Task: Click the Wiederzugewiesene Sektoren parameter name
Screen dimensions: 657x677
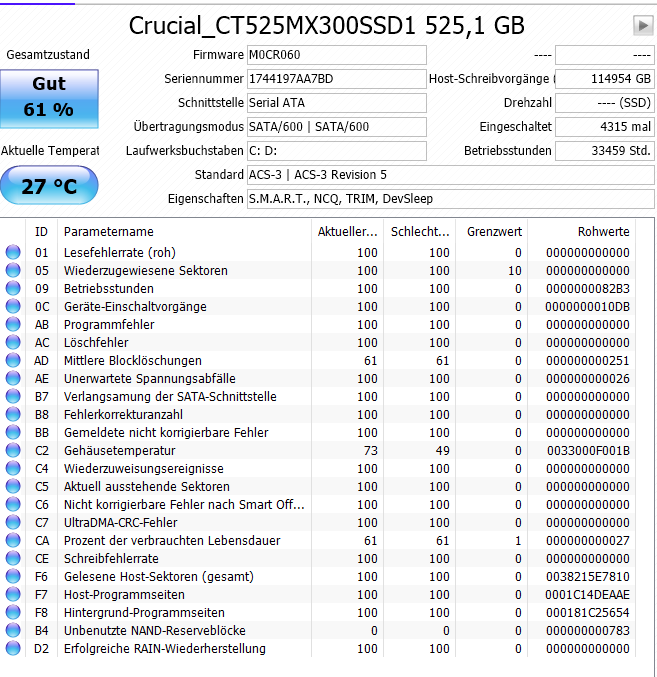Action: (145, 271)
